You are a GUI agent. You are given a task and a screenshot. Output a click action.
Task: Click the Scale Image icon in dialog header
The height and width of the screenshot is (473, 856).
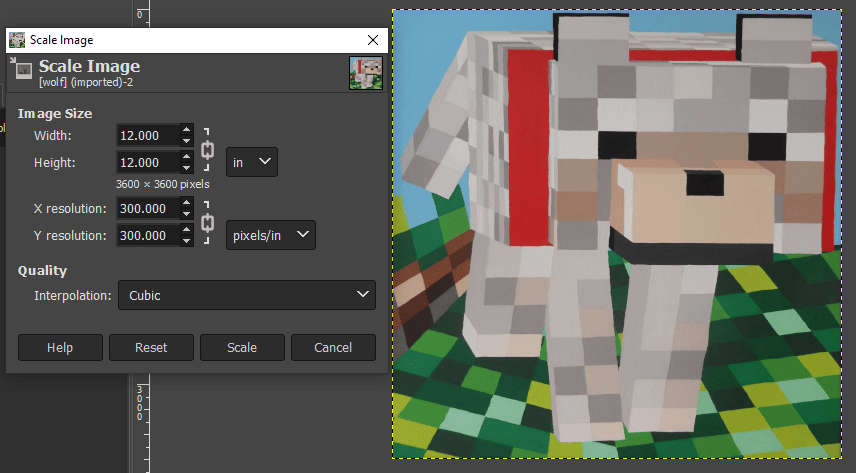click(x=22, y=69)
